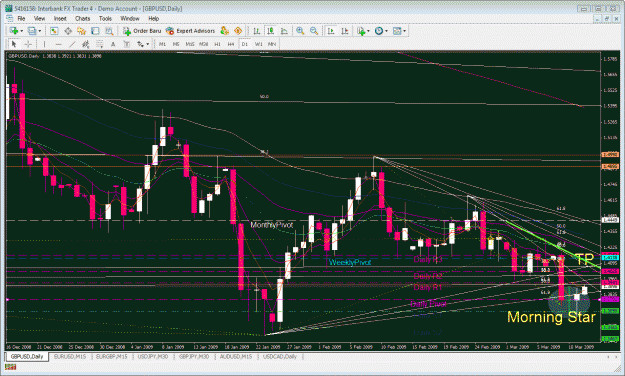Select the M5 timeframe button
625x376 pixels.
pyautogui.click(x=176, y=44)
